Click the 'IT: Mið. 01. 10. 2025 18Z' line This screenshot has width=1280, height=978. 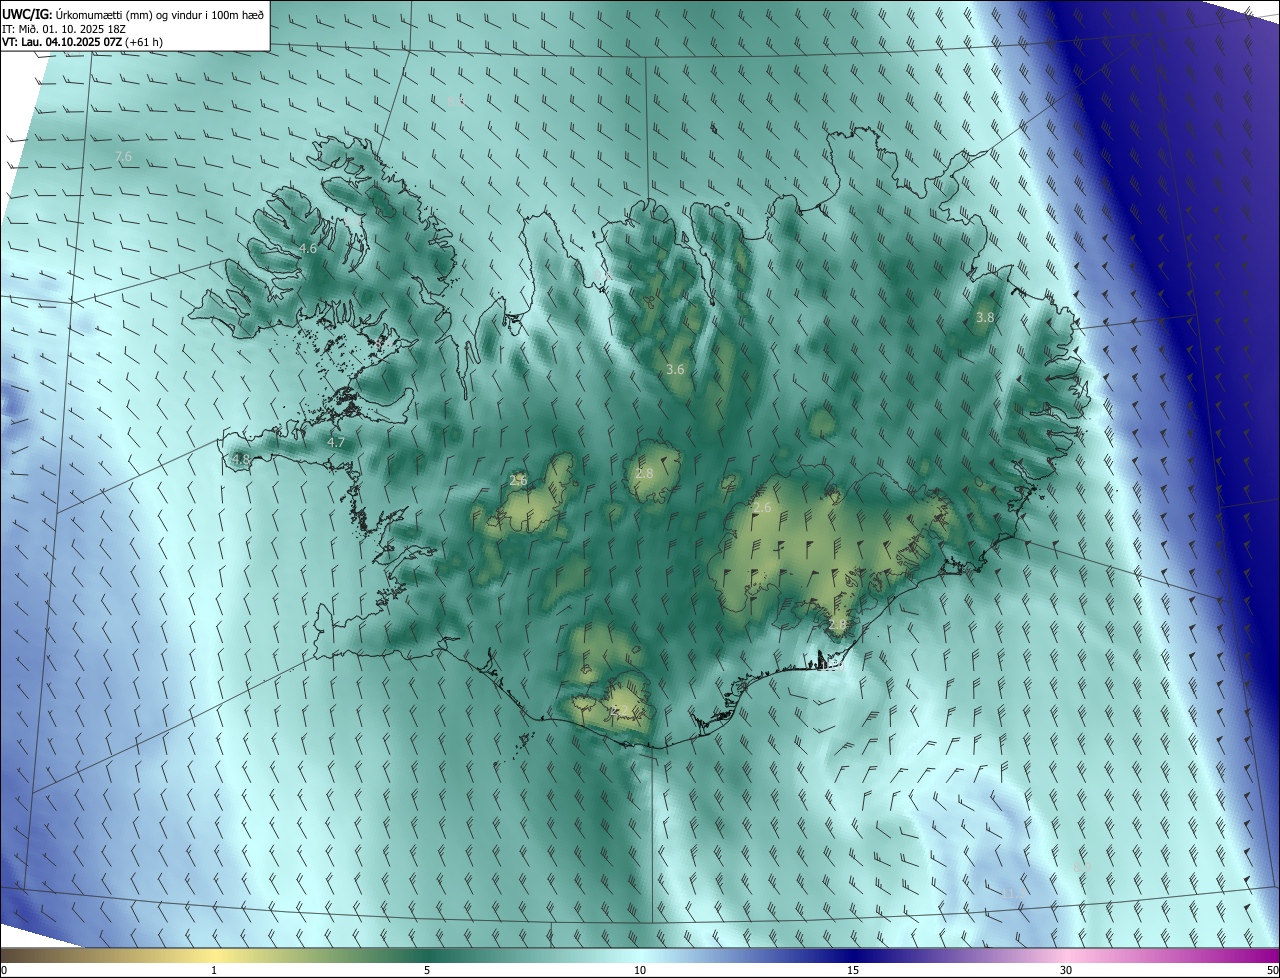64,28
